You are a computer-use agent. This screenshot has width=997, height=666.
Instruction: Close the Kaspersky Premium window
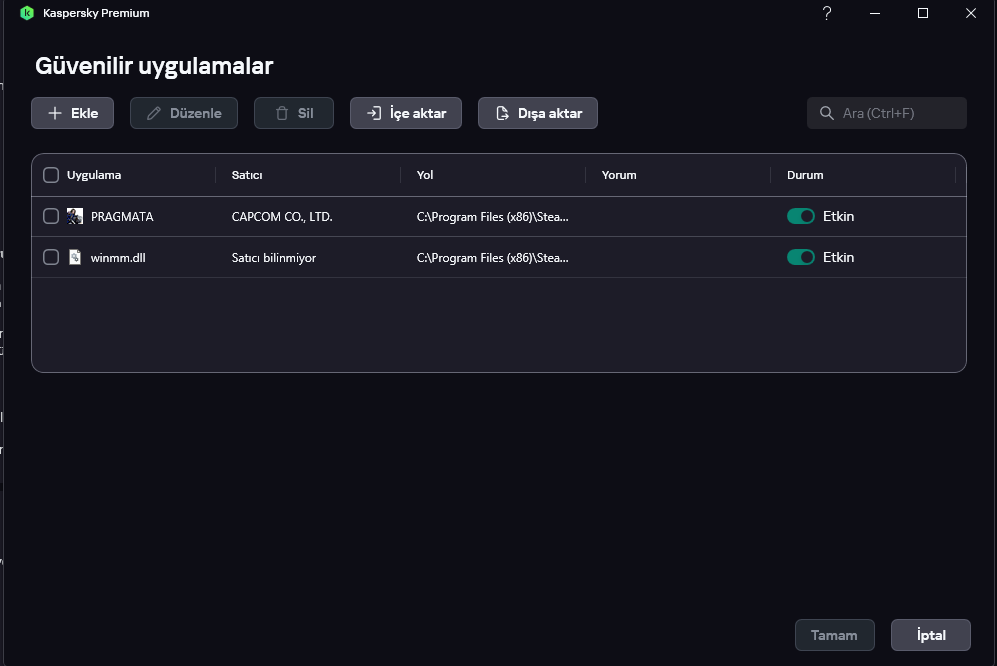[971, 13]
